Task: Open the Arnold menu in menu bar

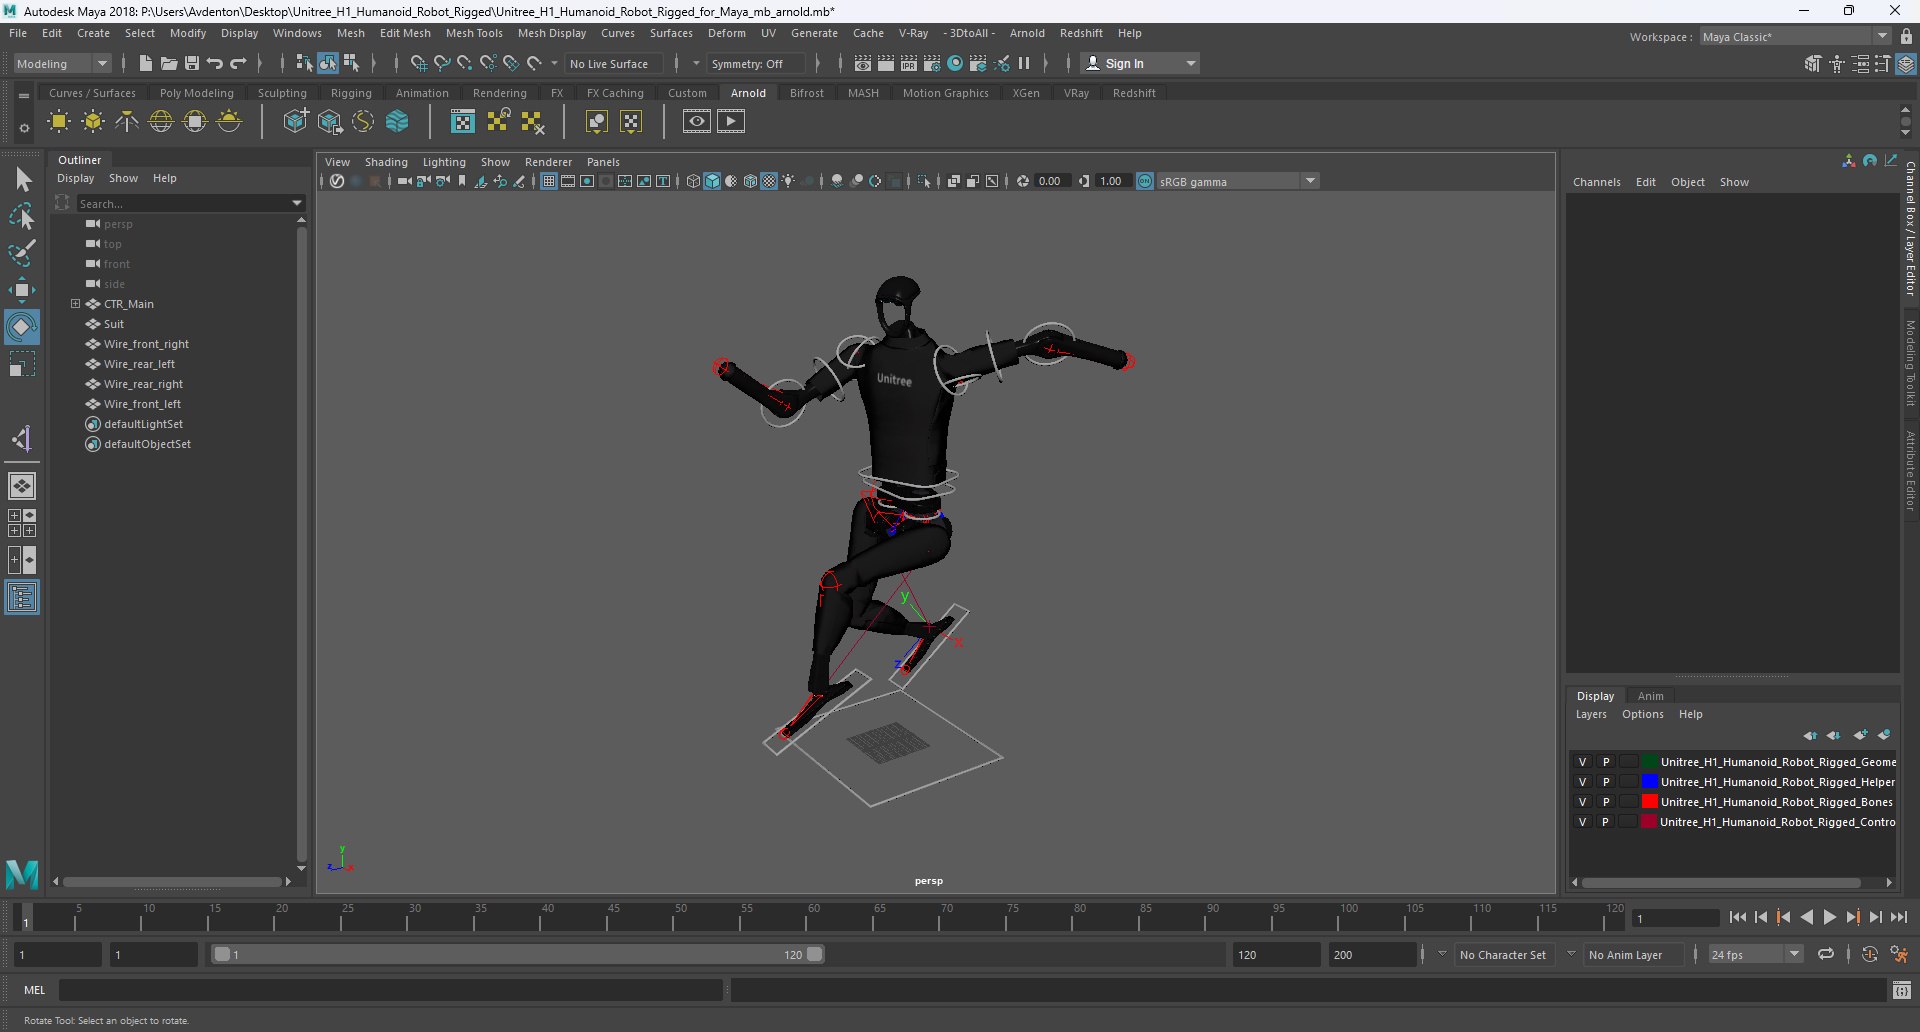Action: pyautogui.click(x=1027, y=33)
